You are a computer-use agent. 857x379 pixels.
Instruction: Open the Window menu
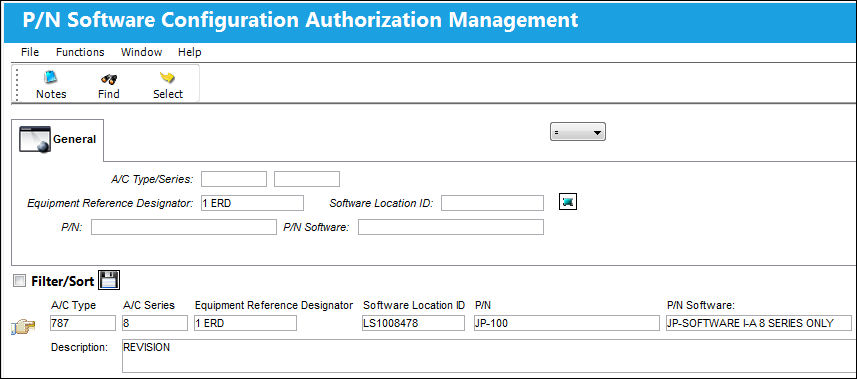coord(142,53)
